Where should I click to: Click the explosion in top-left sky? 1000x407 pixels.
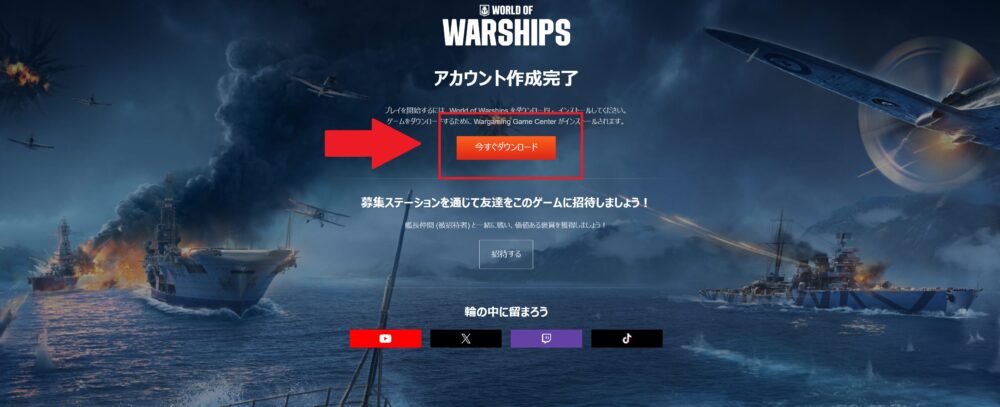point(22,73)
